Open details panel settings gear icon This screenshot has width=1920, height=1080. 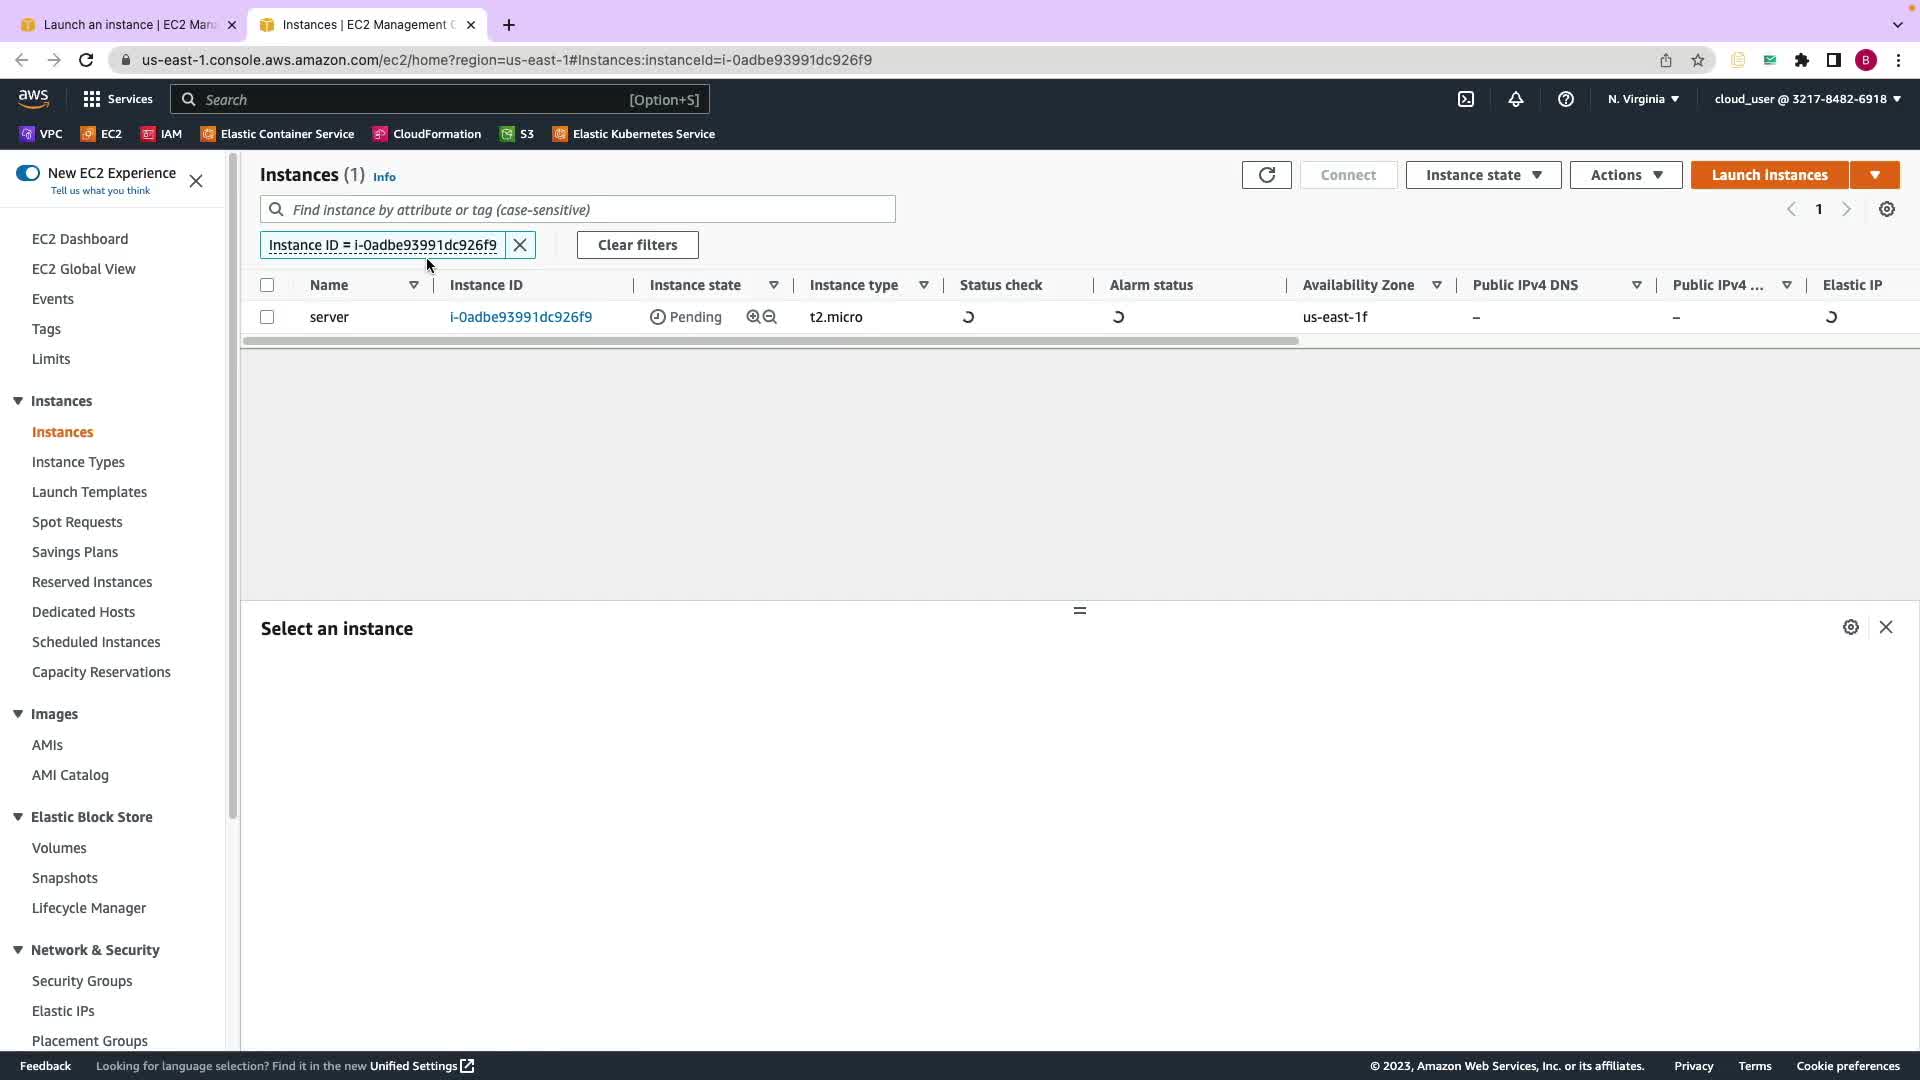pyautogui.click(x=1850, y=627)
